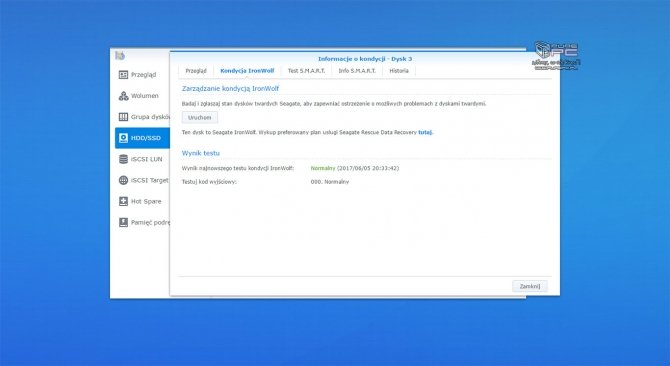Click the Informacje o kondycji - Dysk 3 title

click(365, 59)
